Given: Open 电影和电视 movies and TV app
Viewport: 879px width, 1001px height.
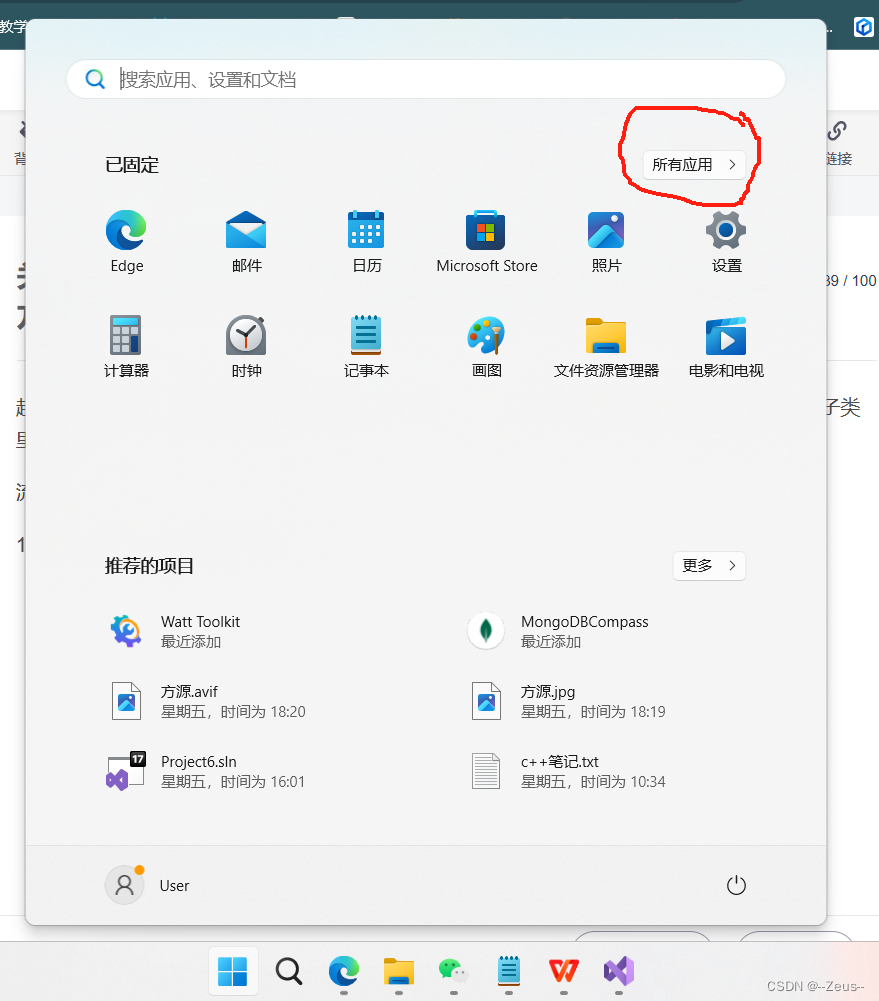Looking at the screenshot, I should coord(726,346).
